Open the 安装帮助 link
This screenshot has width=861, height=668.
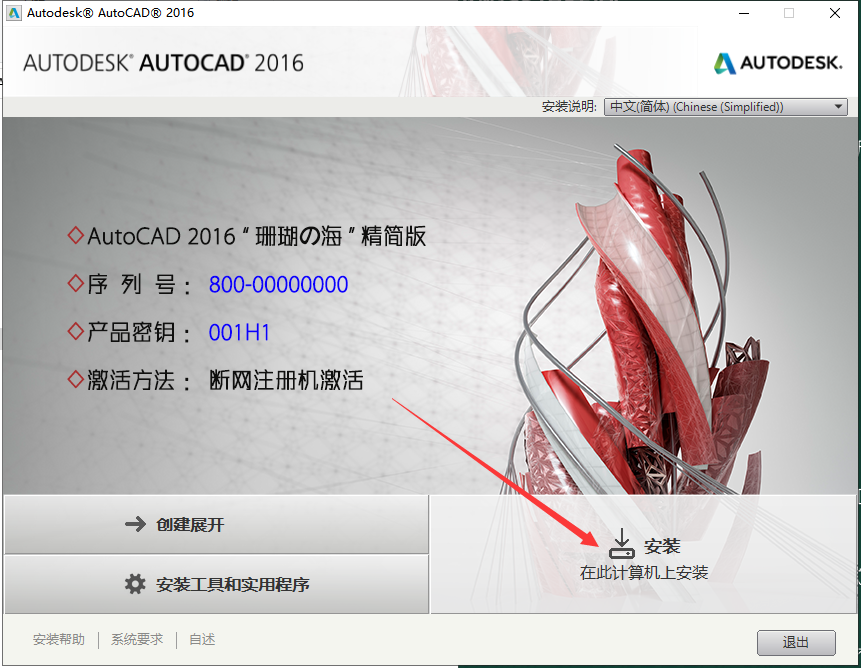tap(59, 639)
